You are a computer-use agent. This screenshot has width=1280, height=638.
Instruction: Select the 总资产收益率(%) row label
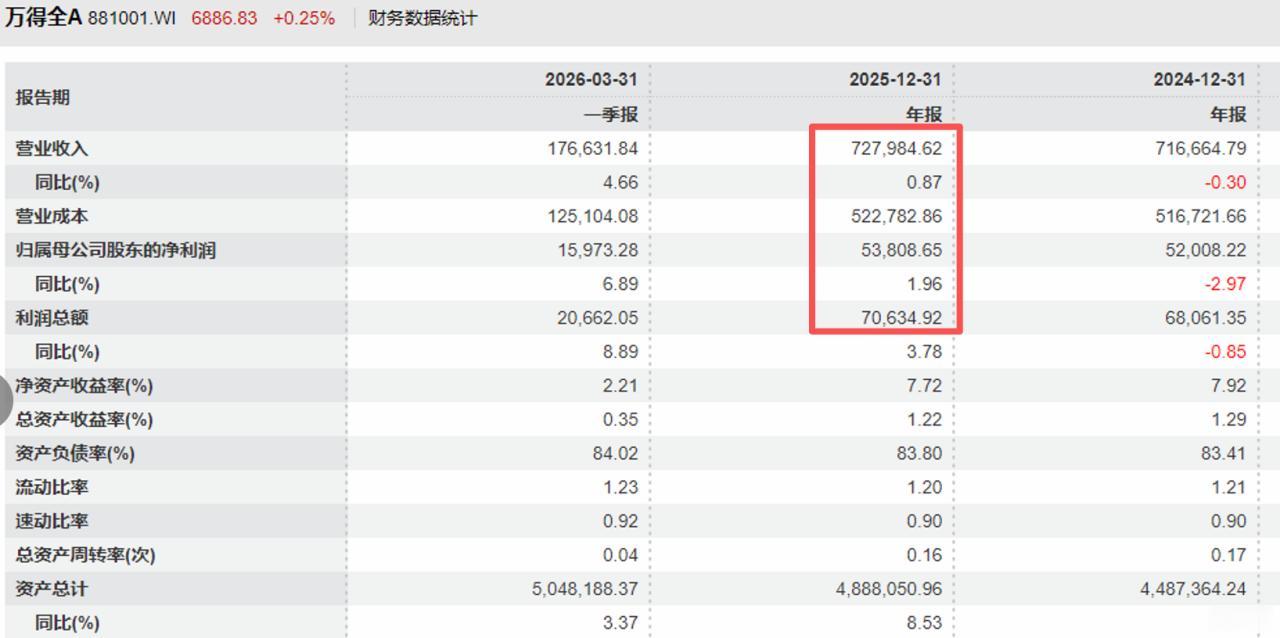84,420
